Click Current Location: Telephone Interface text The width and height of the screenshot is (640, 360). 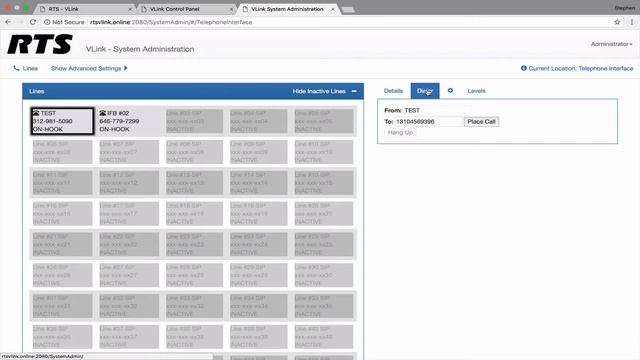(581, 68)
